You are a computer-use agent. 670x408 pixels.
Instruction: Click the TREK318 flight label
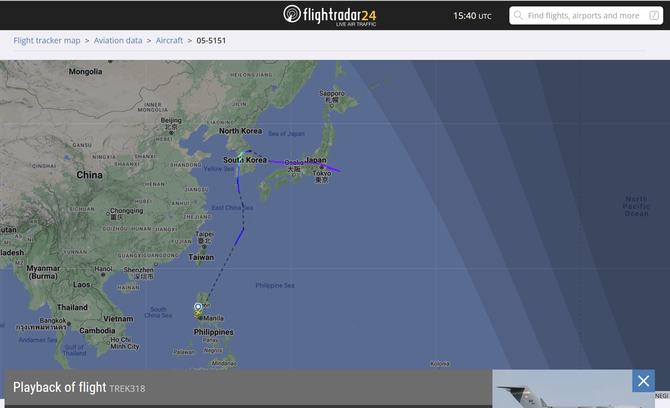127,389
